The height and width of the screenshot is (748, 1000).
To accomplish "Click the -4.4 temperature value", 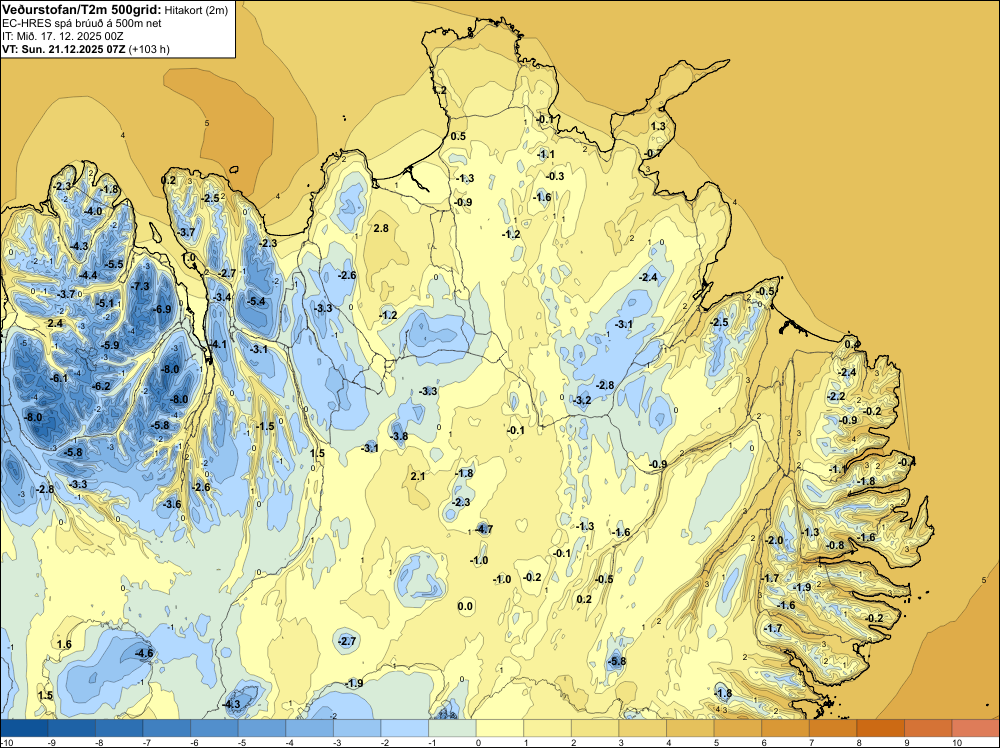I will [88, 275].
